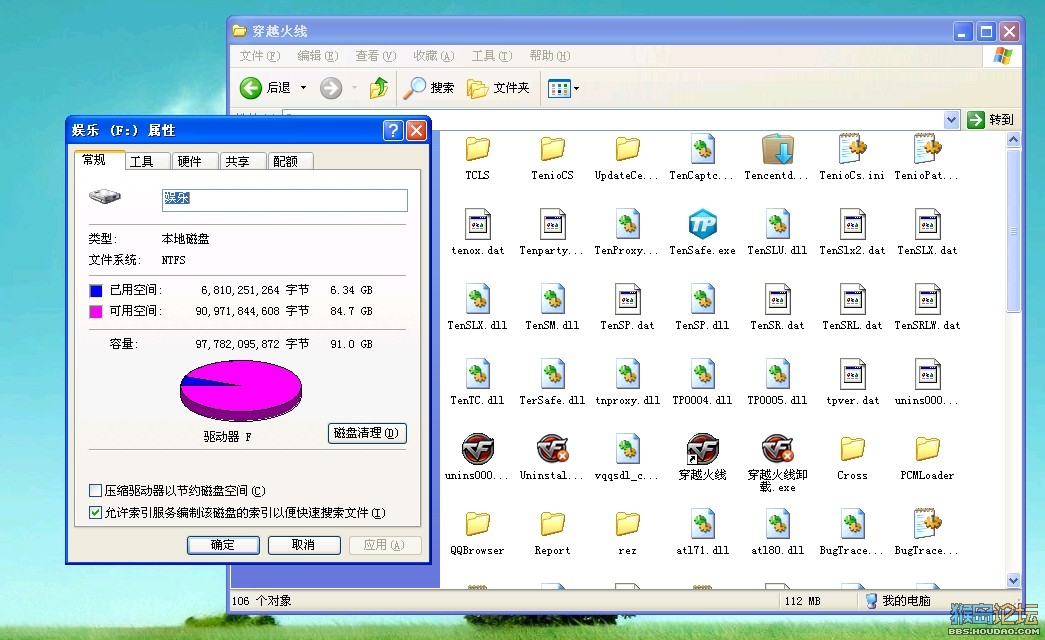Select the TerSafe.dll file icon

click(x=552, y=374)
